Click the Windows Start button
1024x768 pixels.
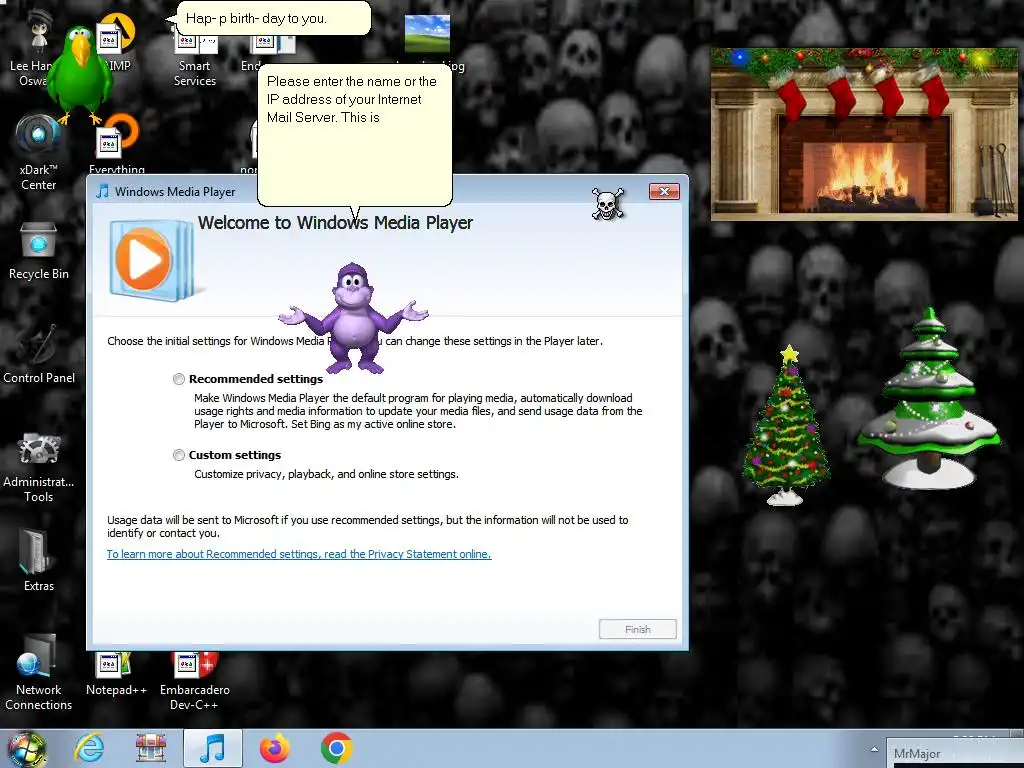click(26, 749)
